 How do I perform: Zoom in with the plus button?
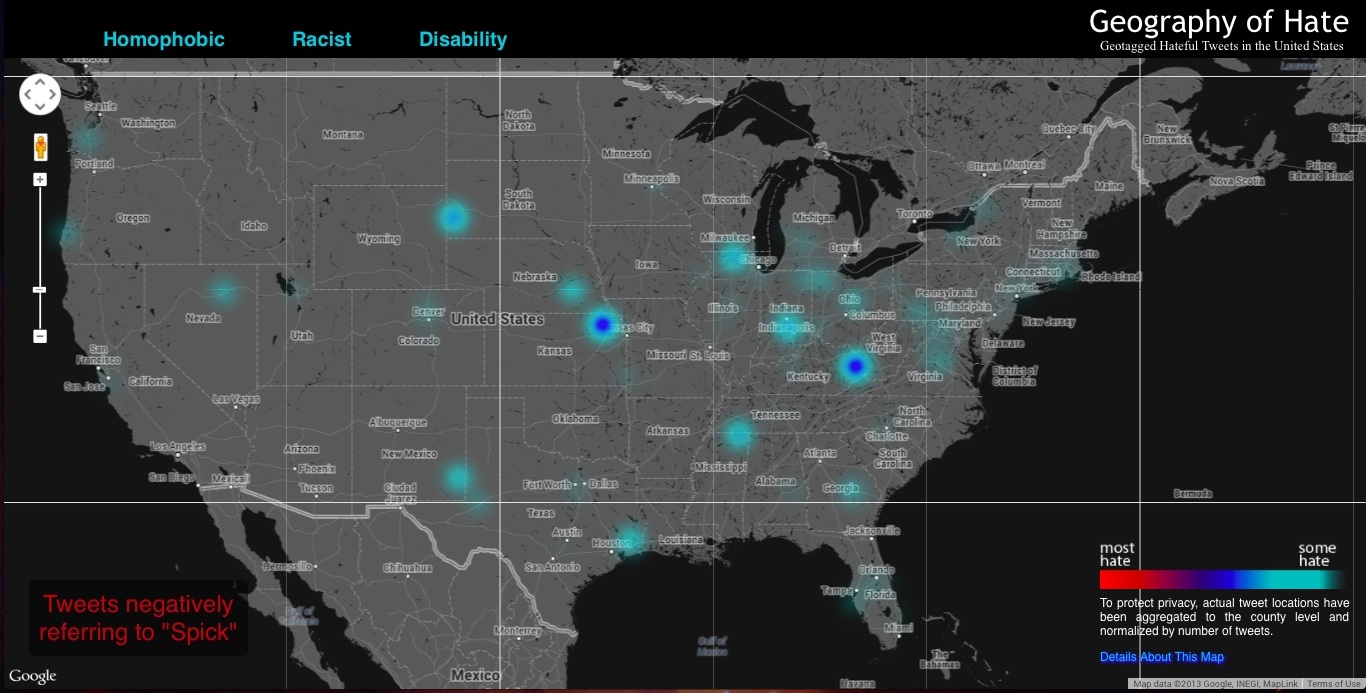coord(40,180)
